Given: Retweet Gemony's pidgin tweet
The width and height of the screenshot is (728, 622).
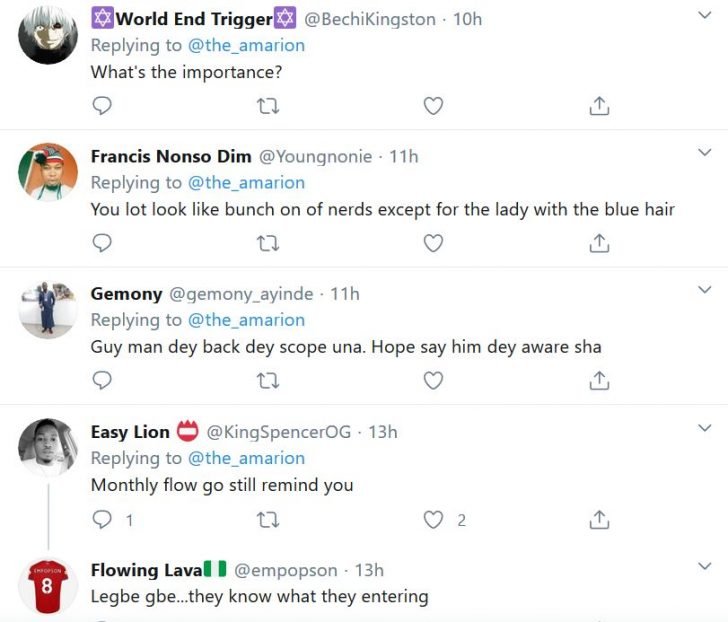Looking at the screenshot, I should click(267, 380).
